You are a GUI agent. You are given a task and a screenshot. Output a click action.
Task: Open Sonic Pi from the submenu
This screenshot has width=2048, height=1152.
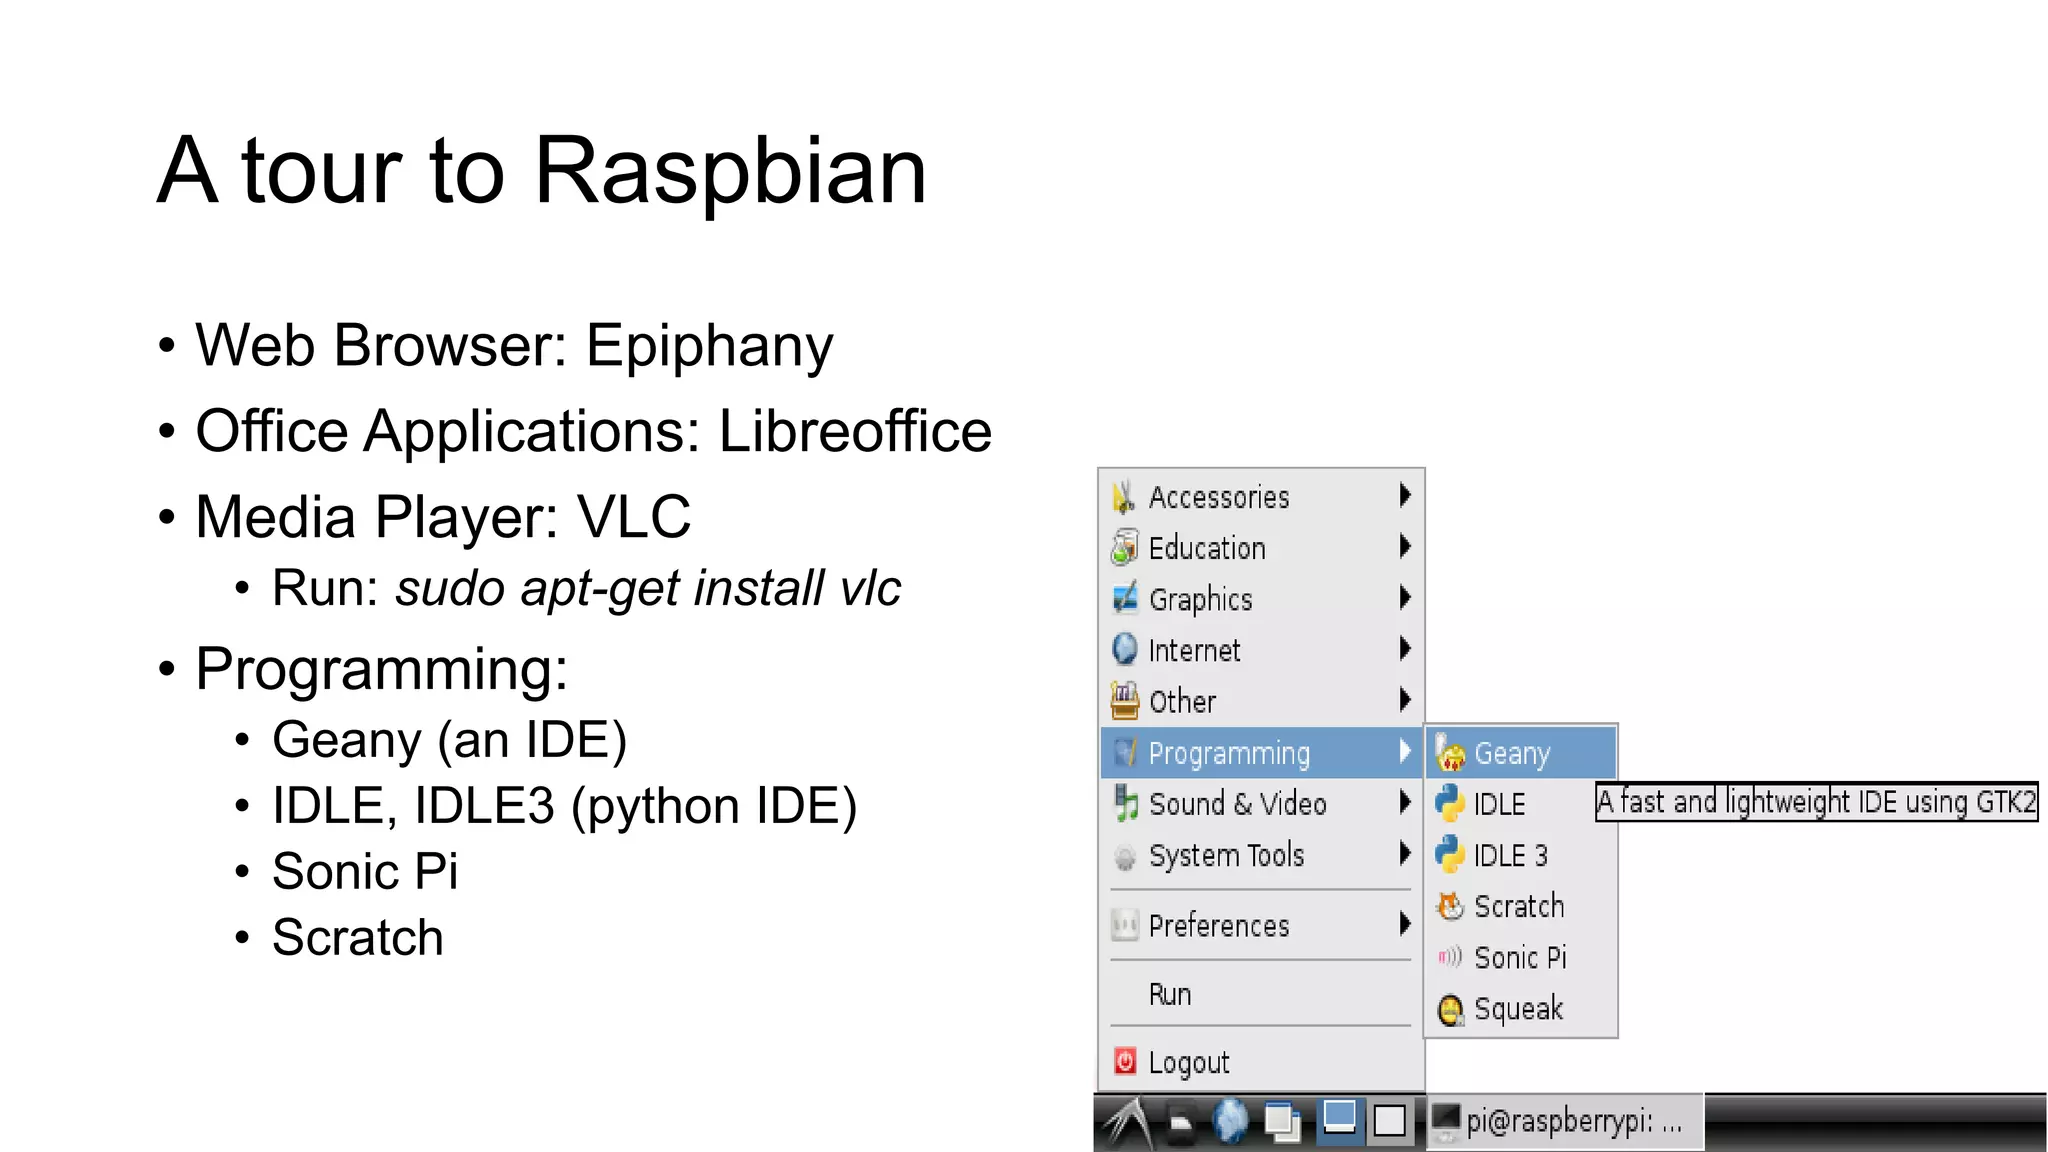tap(1520, 958)
